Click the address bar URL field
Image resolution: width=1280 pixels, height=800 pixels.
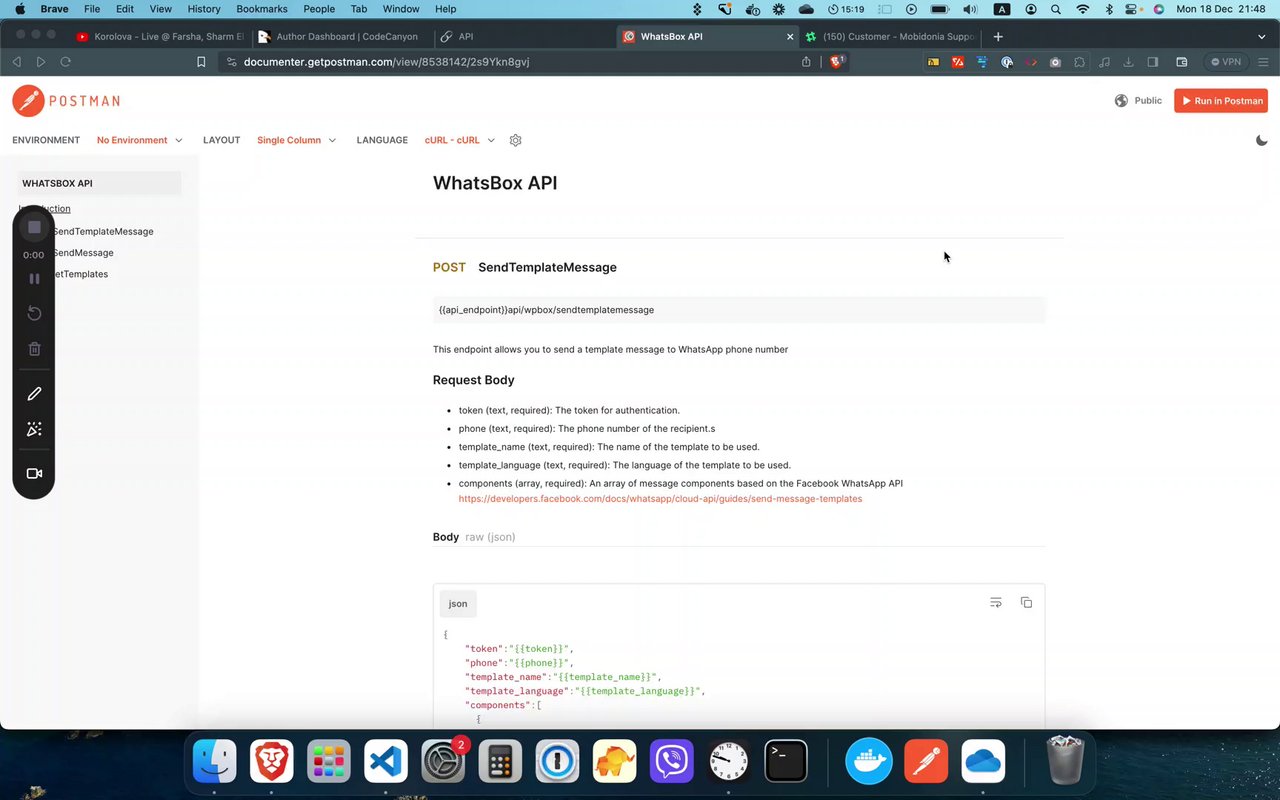coord(510,61)
